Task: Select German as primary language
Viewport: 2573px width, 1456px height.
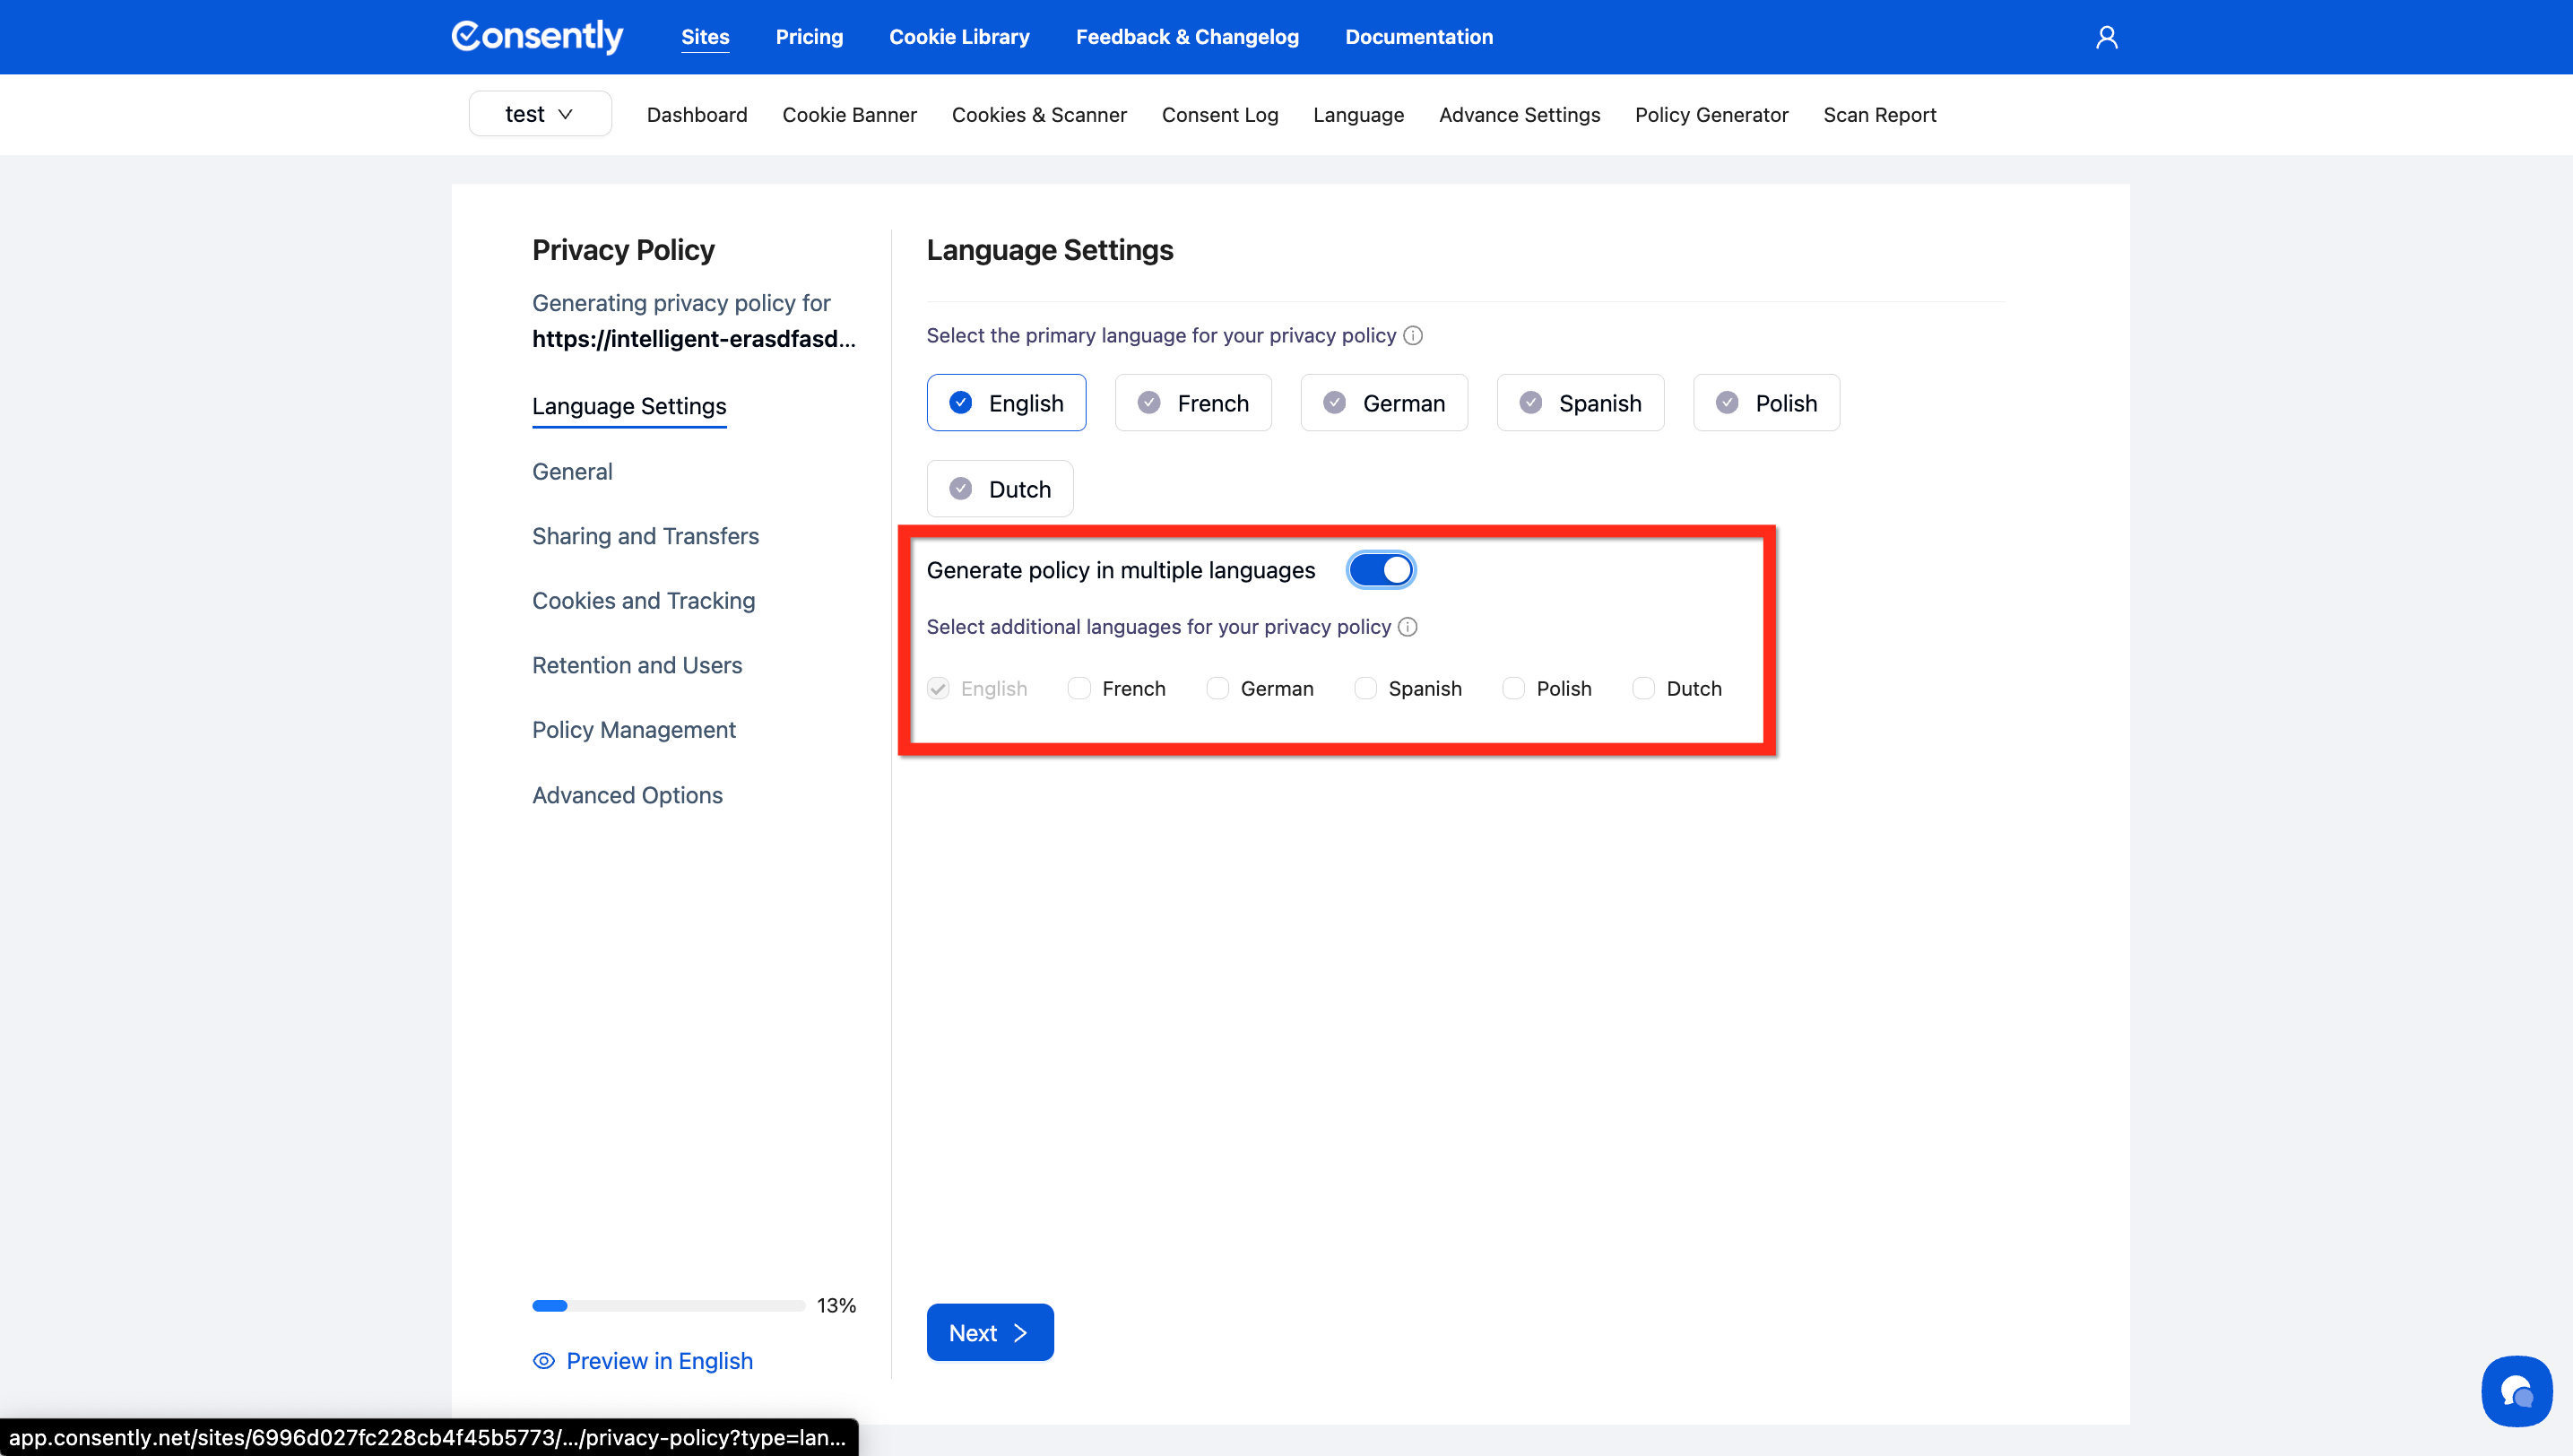Action: (1384, 403)
